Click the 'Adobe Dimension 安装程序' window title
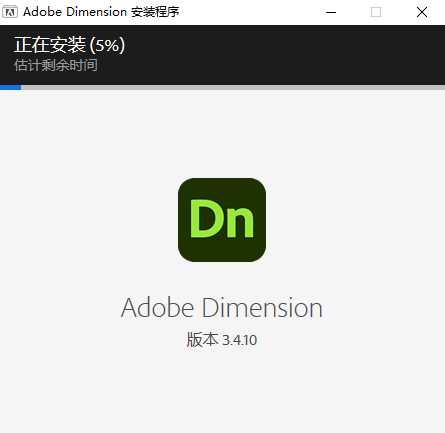445x433 pixels. 101,12
